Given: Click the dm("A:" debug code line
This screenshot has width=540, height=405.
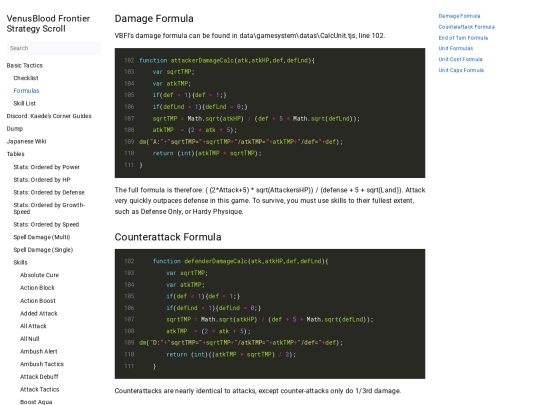Looking at the screenshot, I should 241,142.
